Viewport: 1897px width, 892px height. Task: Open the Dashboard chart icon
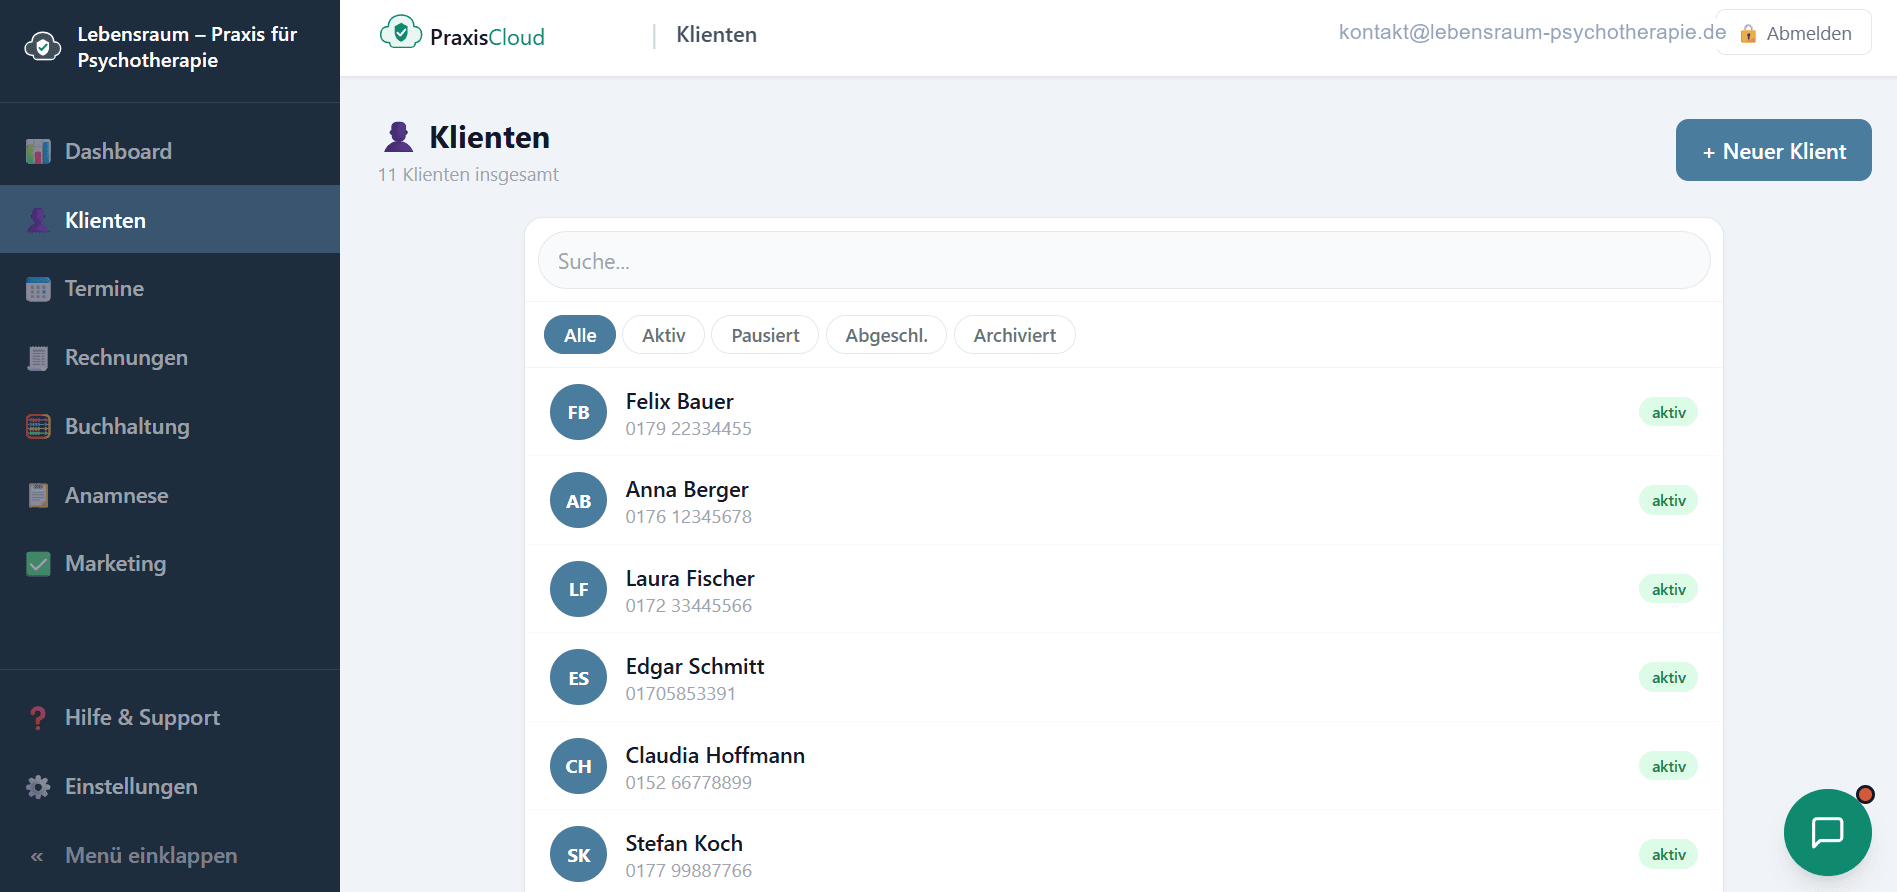tap(38, 151)
